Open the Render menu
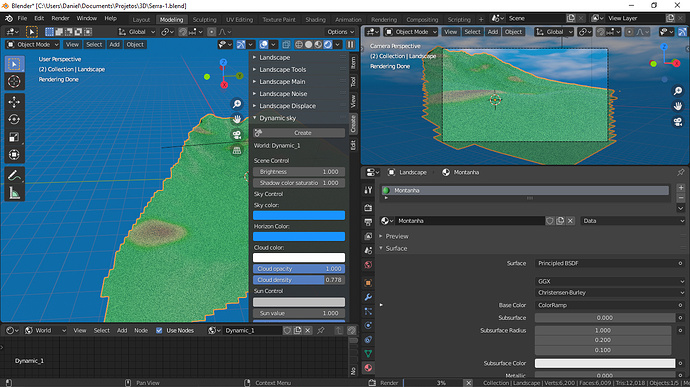Screen dimensions: 690x387 (x=60, y=18)
